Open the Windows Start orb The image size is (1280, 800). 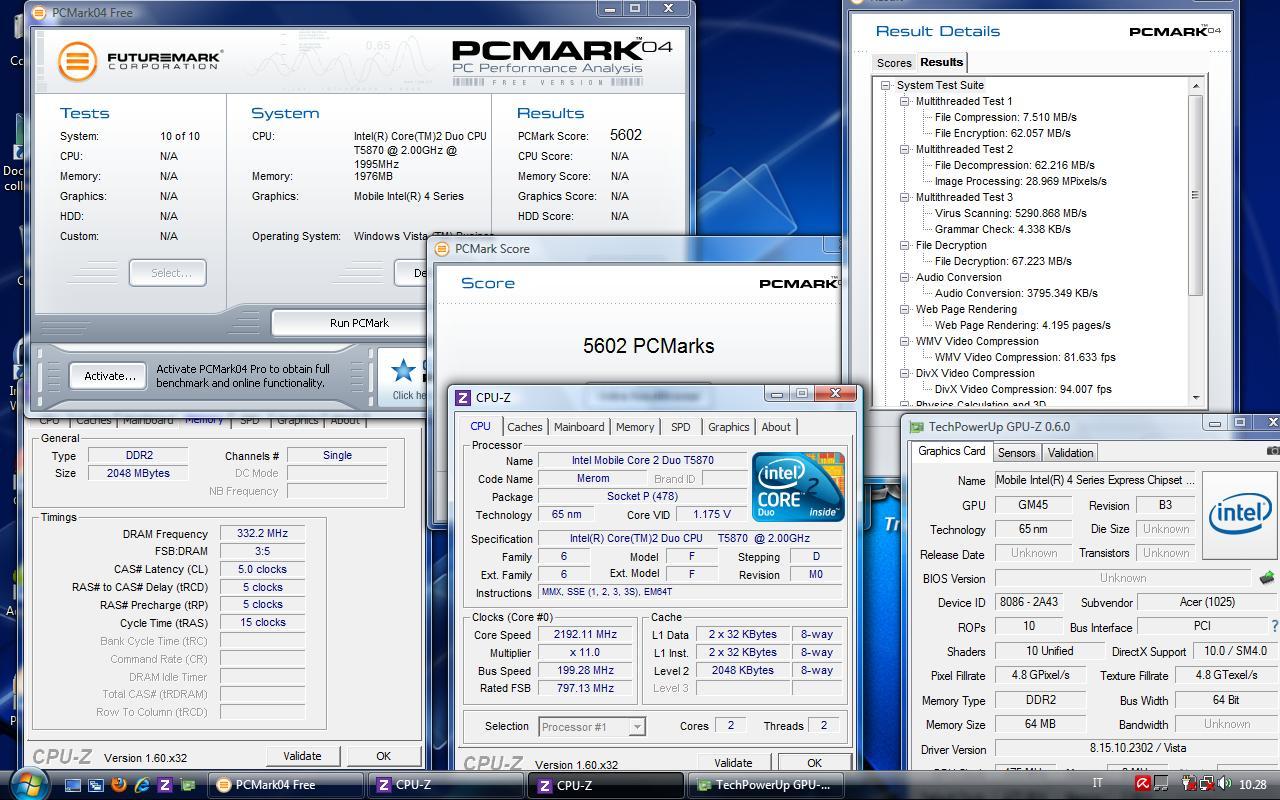28,783
